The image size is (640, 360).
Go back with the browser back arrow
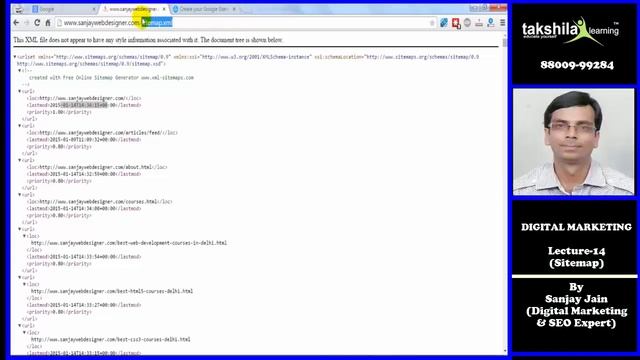(x=16, y=23)
